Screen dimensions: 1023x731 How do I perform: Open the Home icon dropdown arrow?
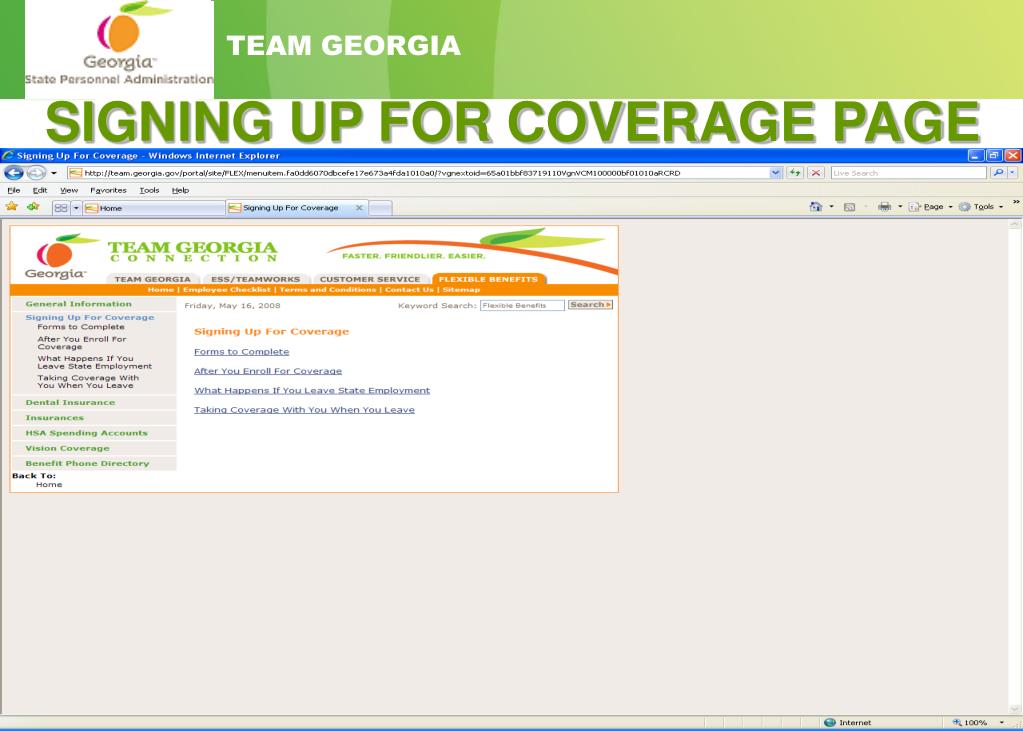click(831, 207)
